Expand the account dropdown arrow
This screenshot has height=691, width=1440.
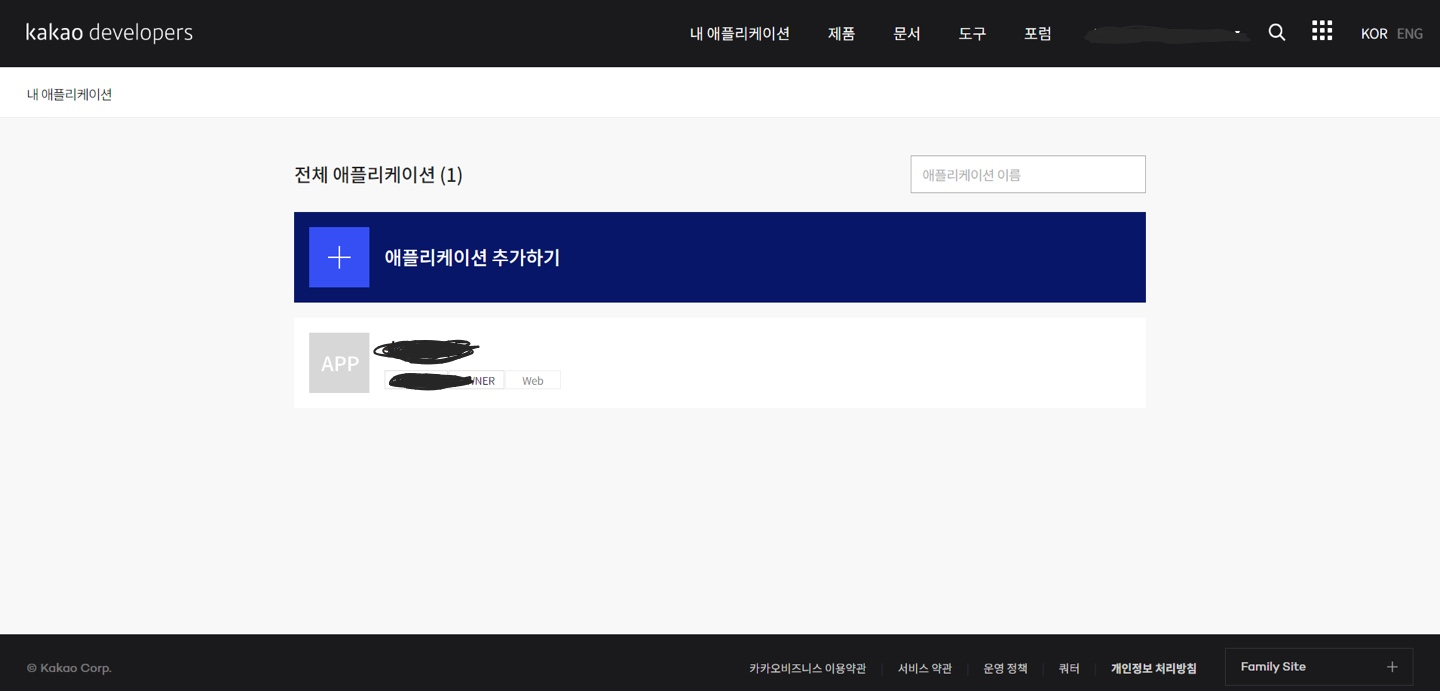(x=1237, y=33)
